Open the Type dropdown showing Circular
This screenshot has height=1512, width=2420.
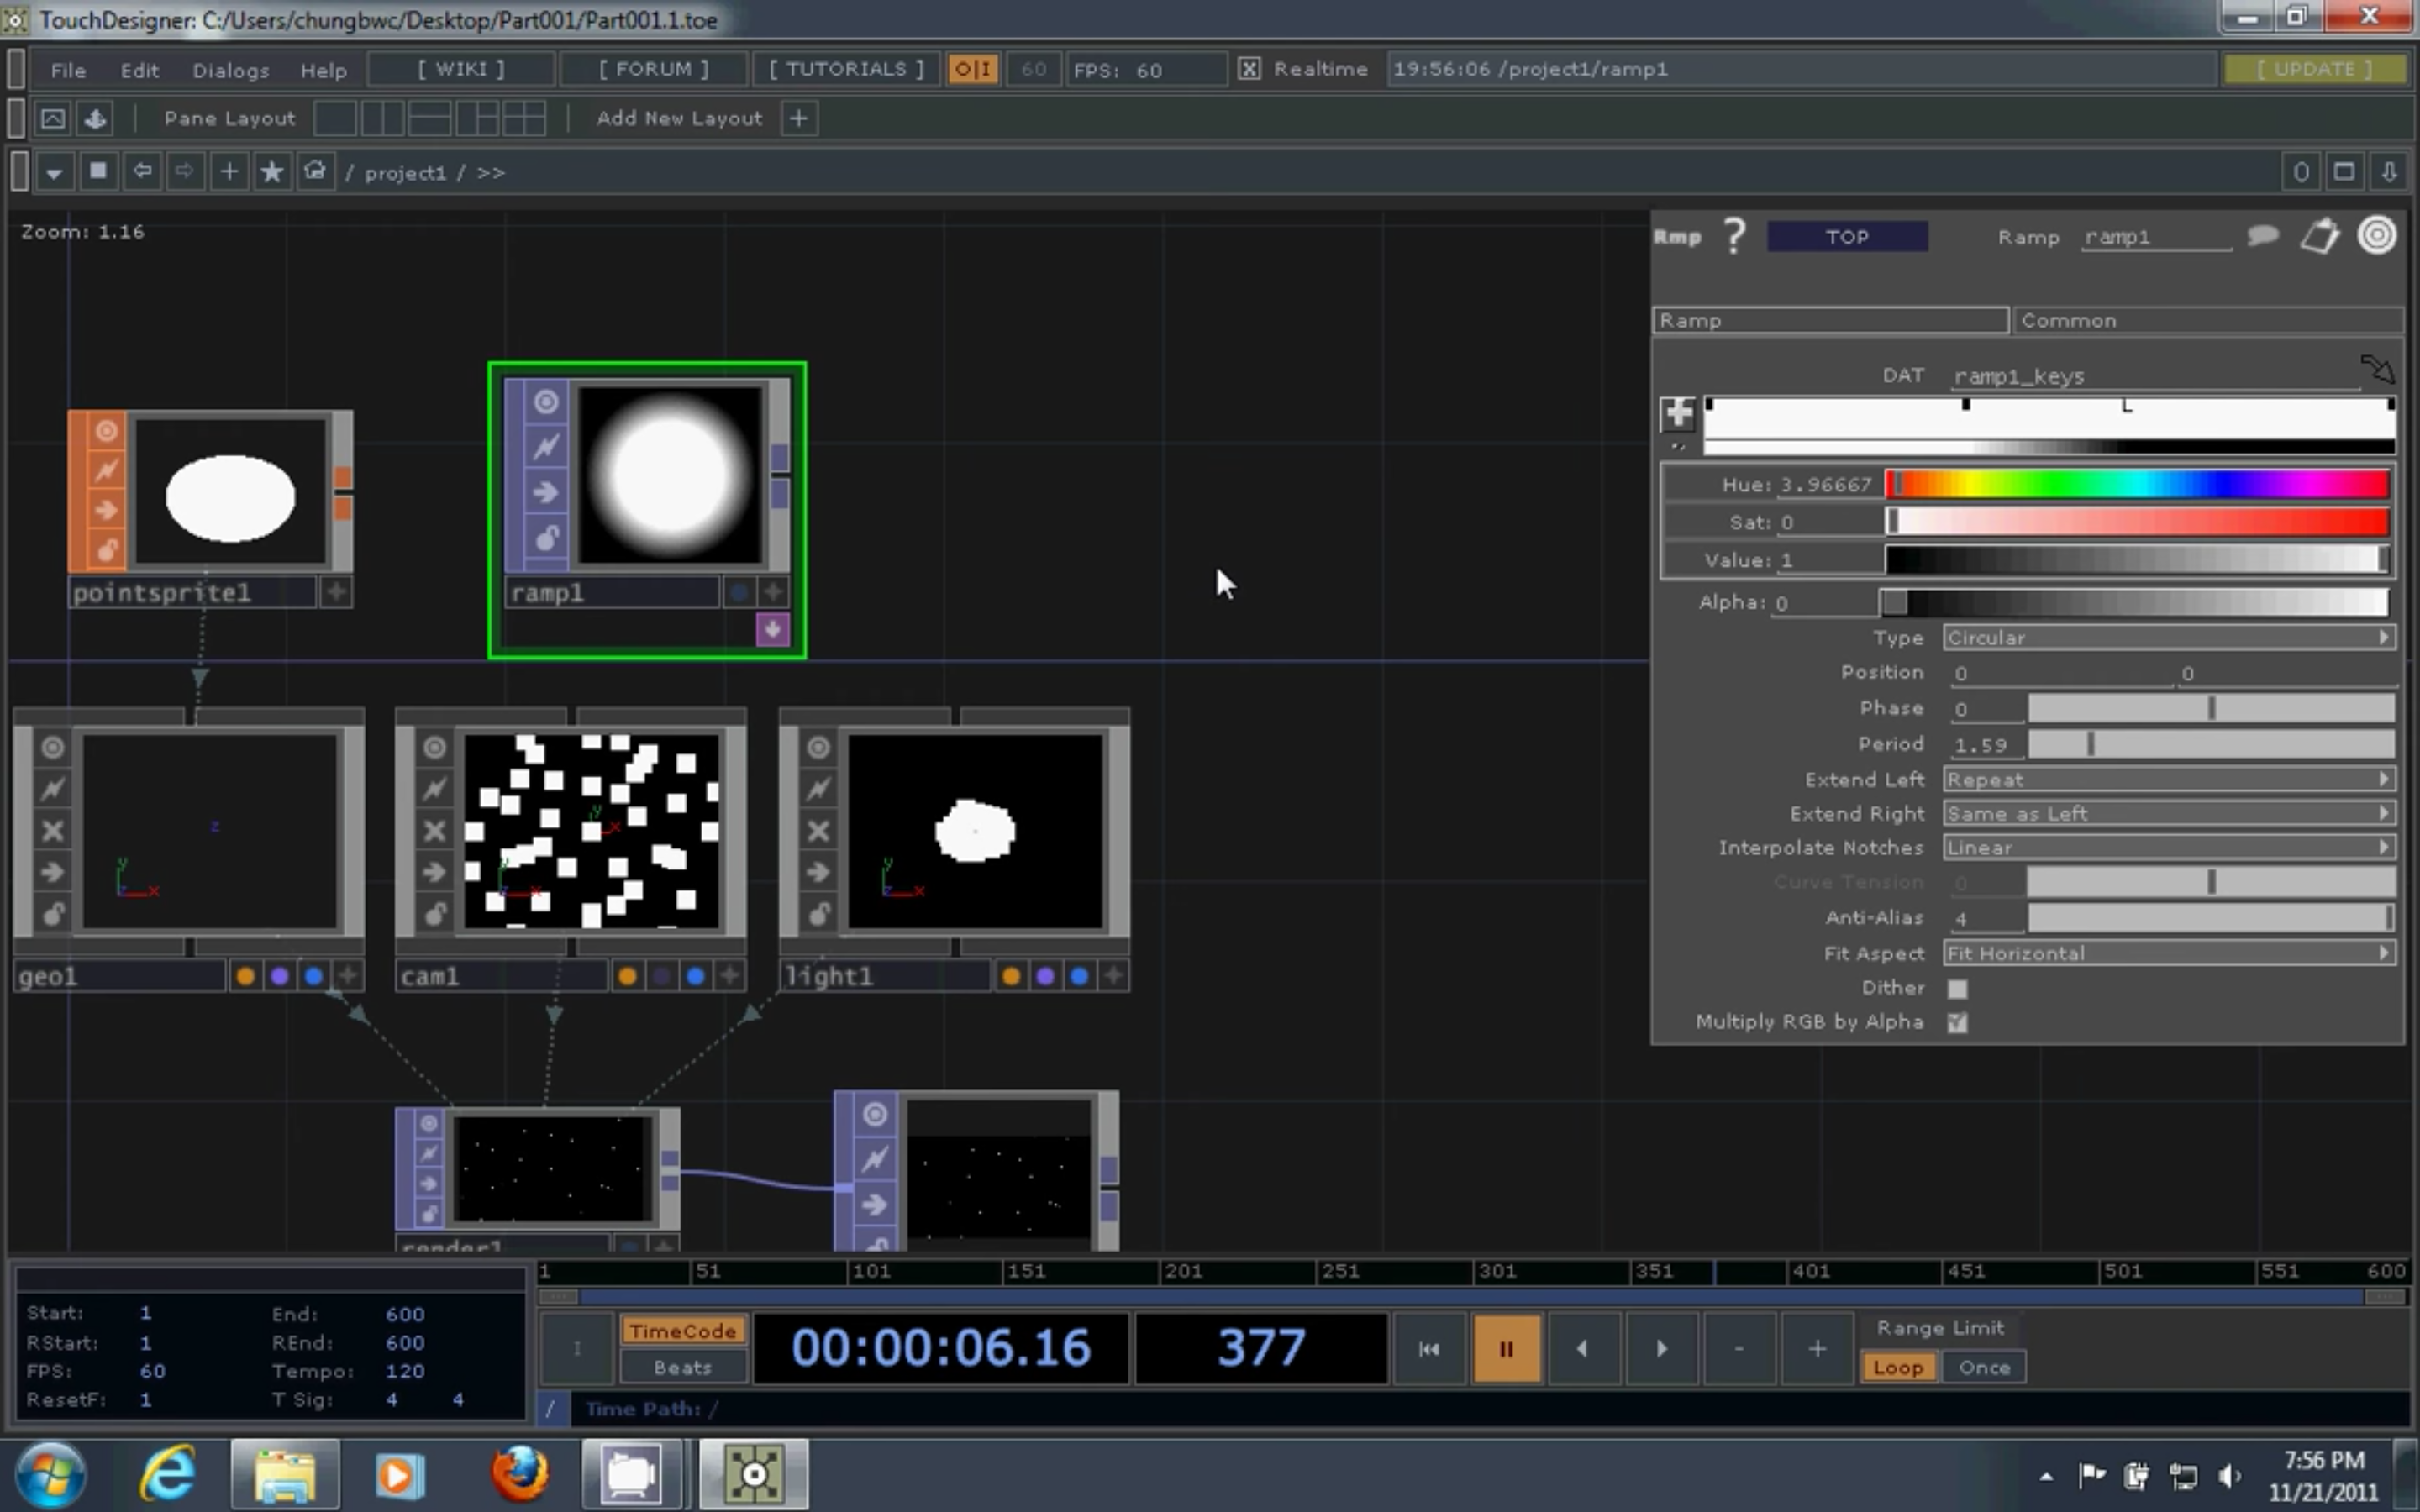click(2168, 638)
